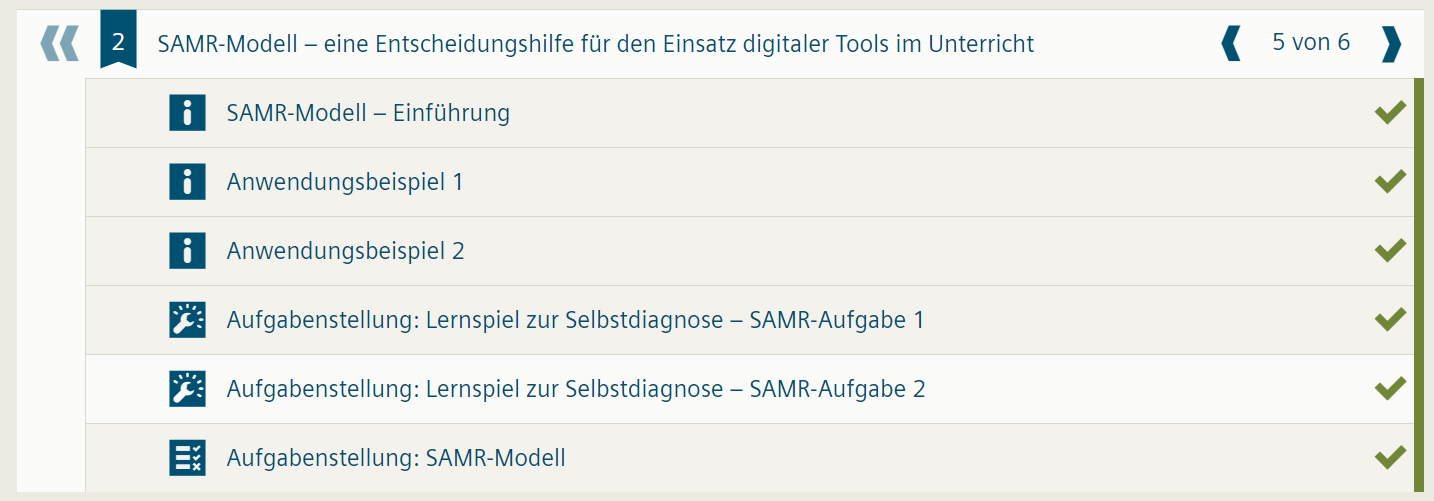Click the chapter title SAMR-Modell – eine Entscheidungshilfe
The width and height of the screenshot is (1434, 501).
595,44
